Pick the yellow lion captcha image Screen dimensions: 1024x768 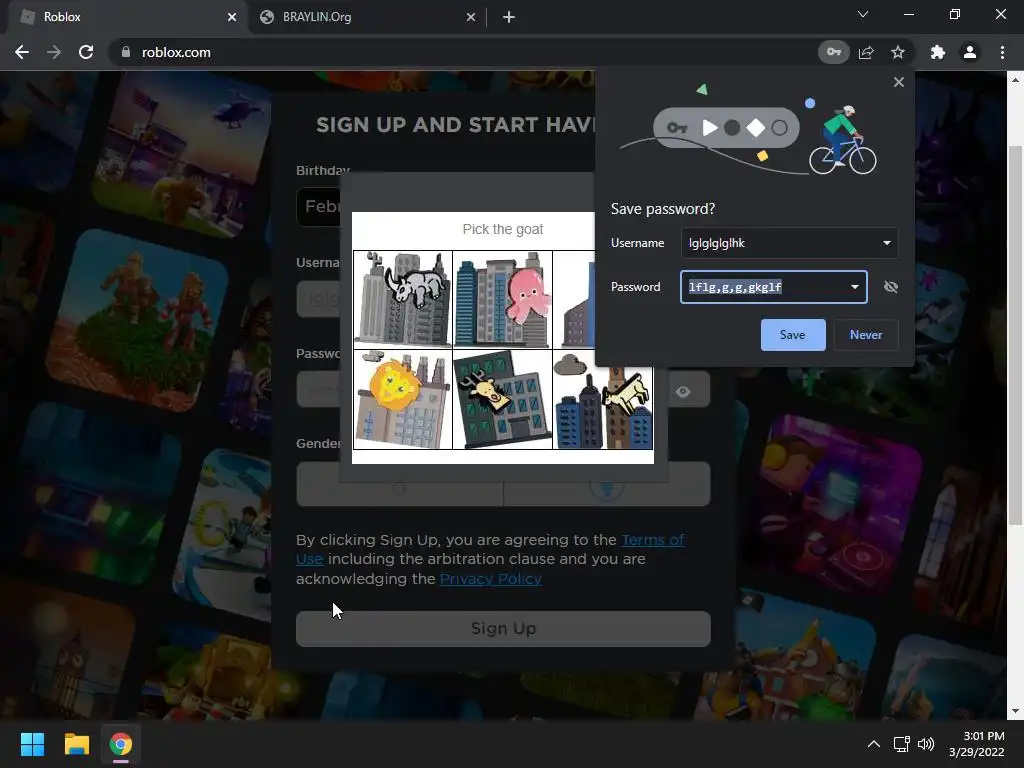click(x=403, y=399)
